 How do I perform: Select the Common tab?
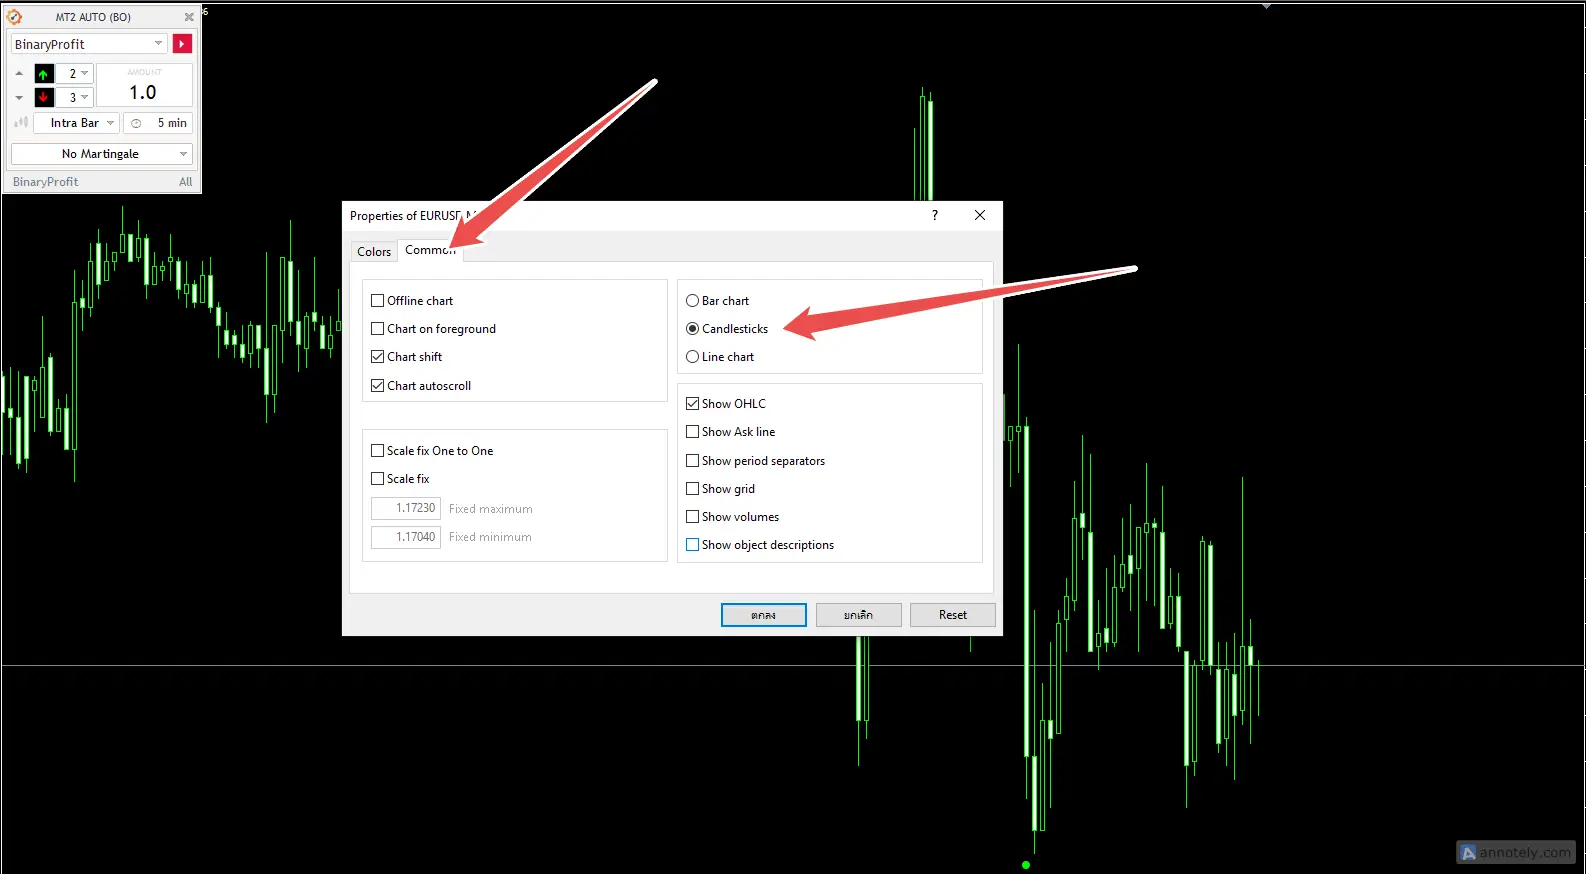(430, 250)
